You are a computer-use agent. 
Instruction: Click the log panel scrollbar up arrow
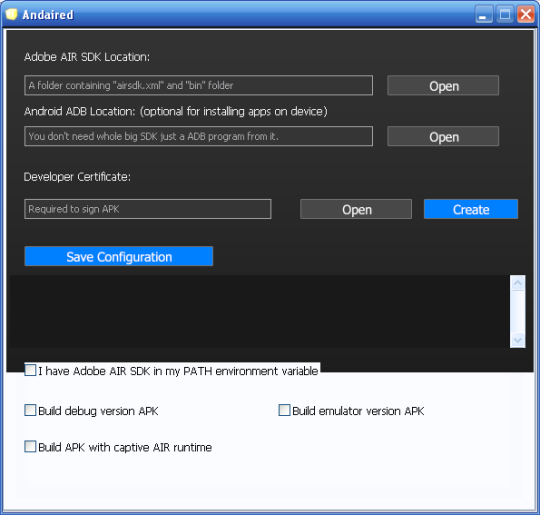pyautogui.click(x=518, y=283)
